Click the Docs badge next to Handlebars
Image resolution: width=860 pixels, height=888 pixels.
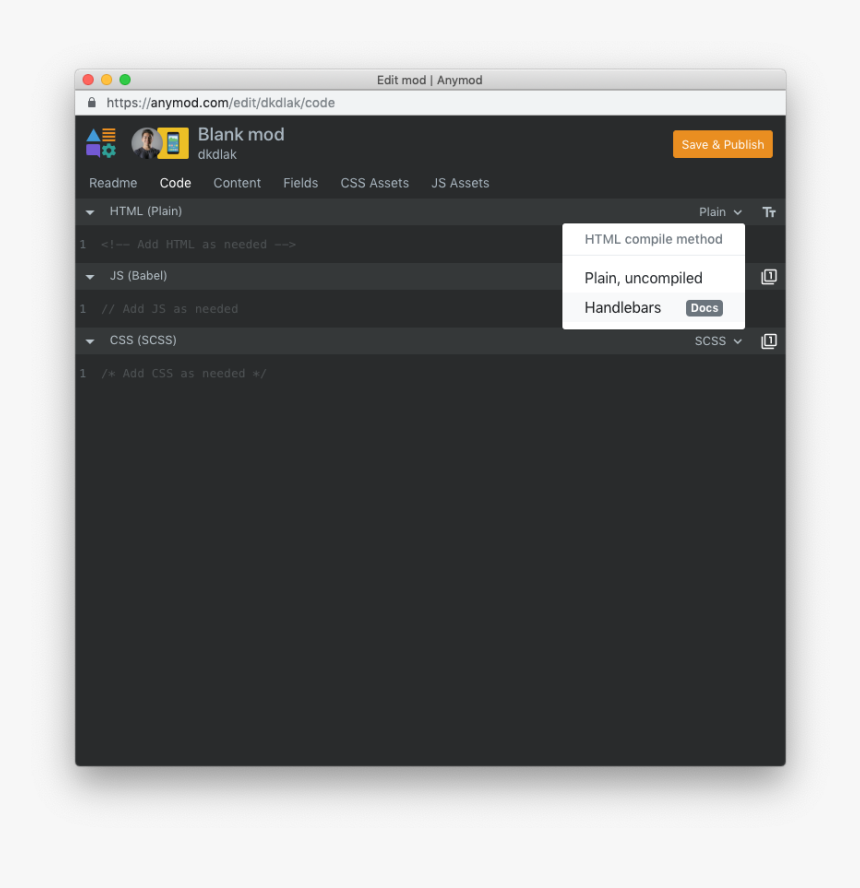point(704,308)
